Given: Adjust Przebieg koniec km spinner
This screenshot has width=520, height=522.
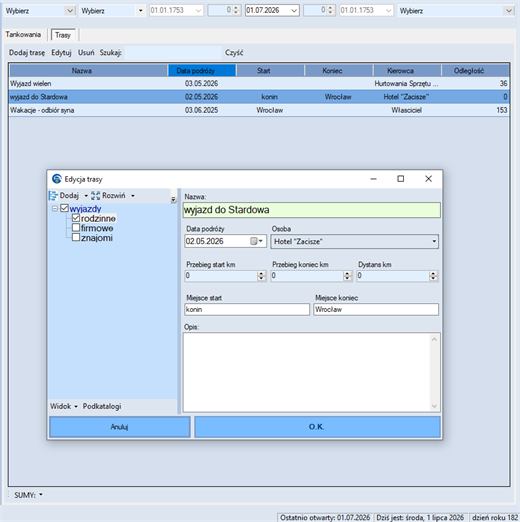Looking at the screenshot, I should [347, 276].
